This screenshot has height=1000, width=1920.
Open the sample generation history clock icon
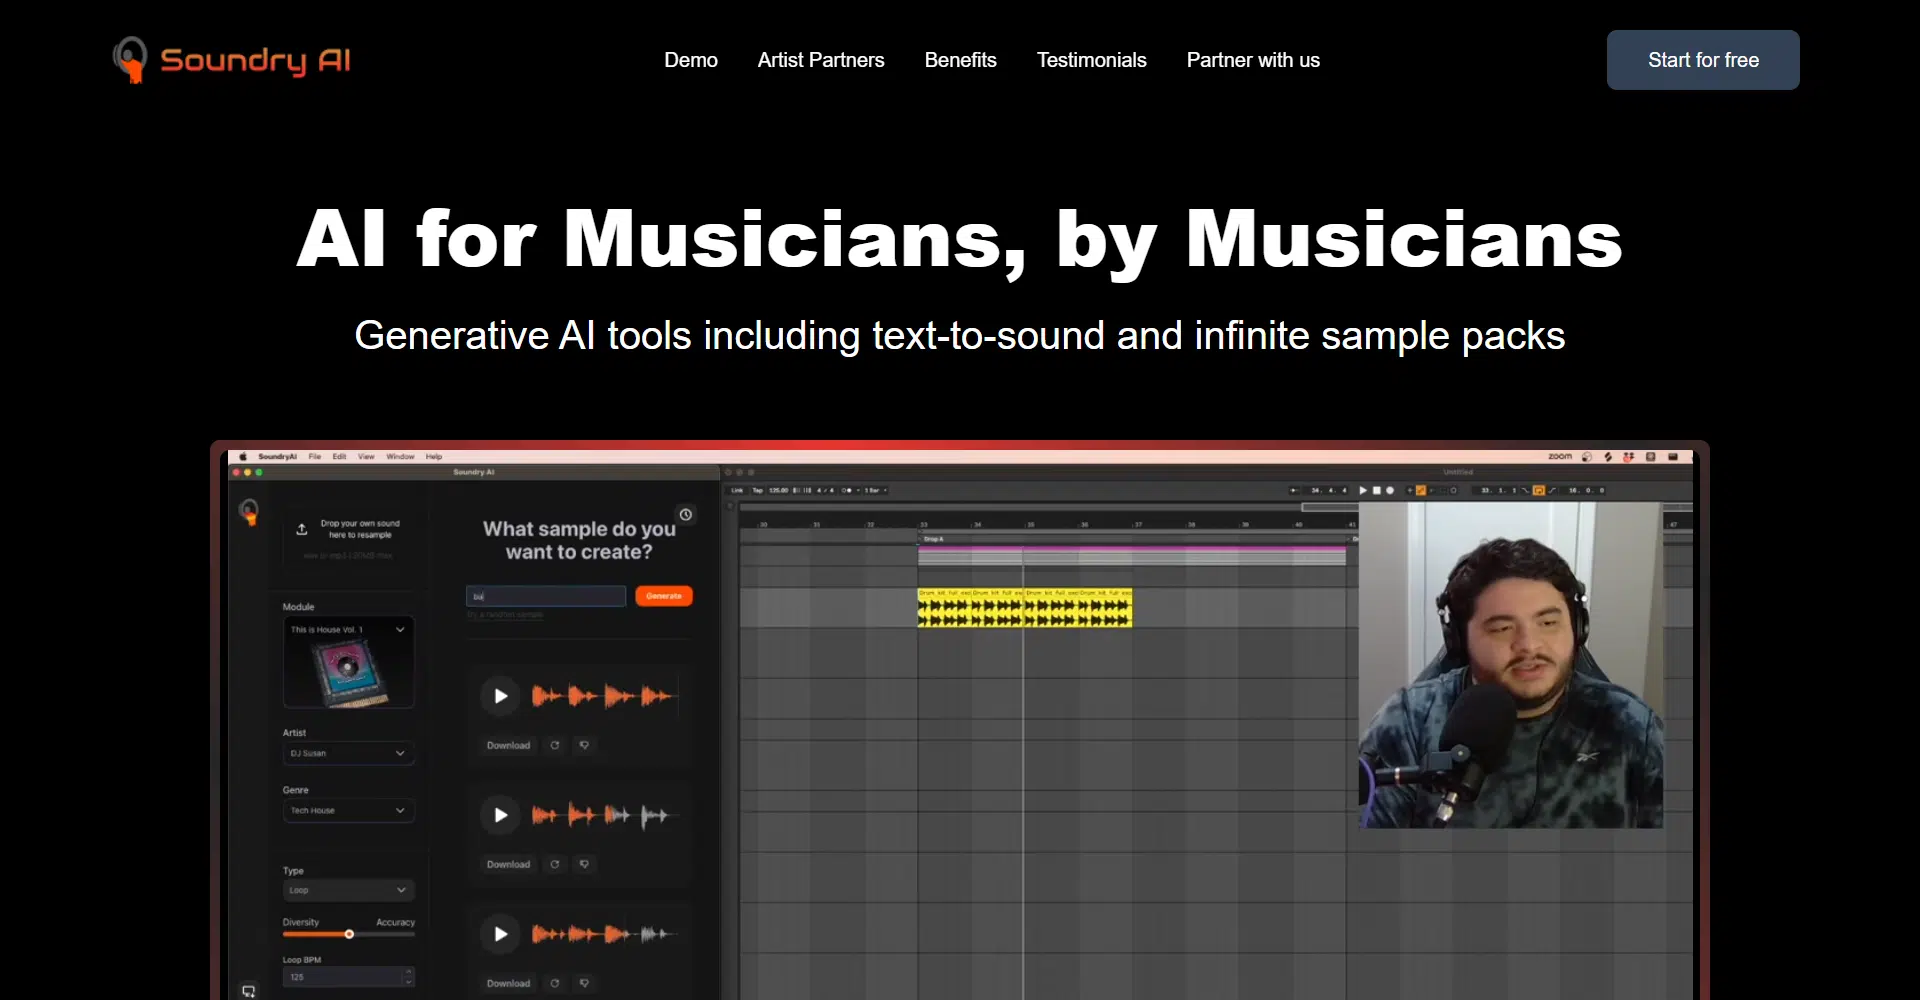(686, 515)
